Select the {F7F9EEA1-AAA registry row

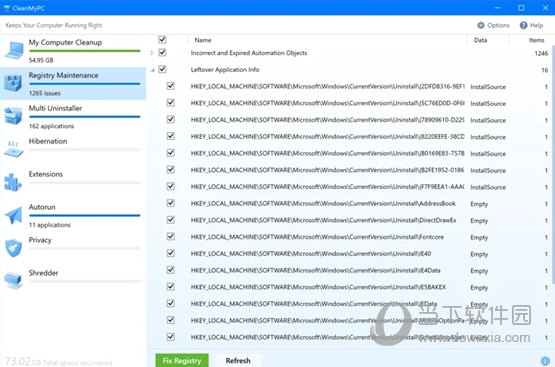coord(350,187)
